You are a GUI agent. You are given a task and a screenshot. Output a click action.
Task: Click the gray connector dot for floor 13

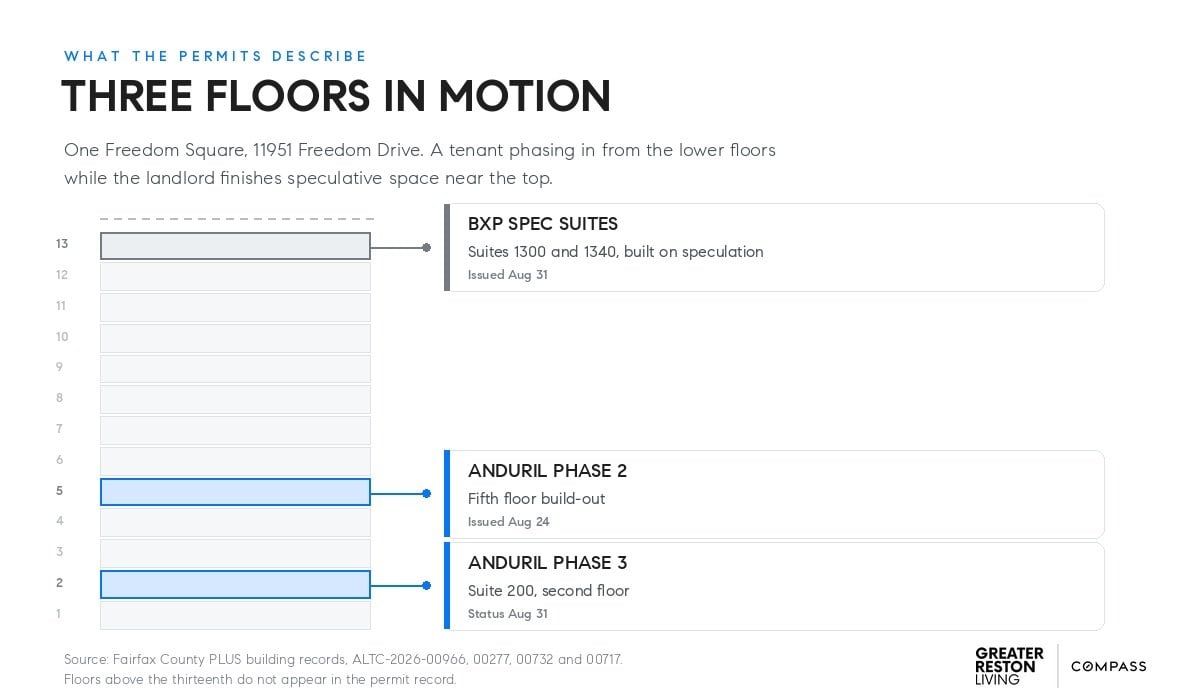(426, 247)
